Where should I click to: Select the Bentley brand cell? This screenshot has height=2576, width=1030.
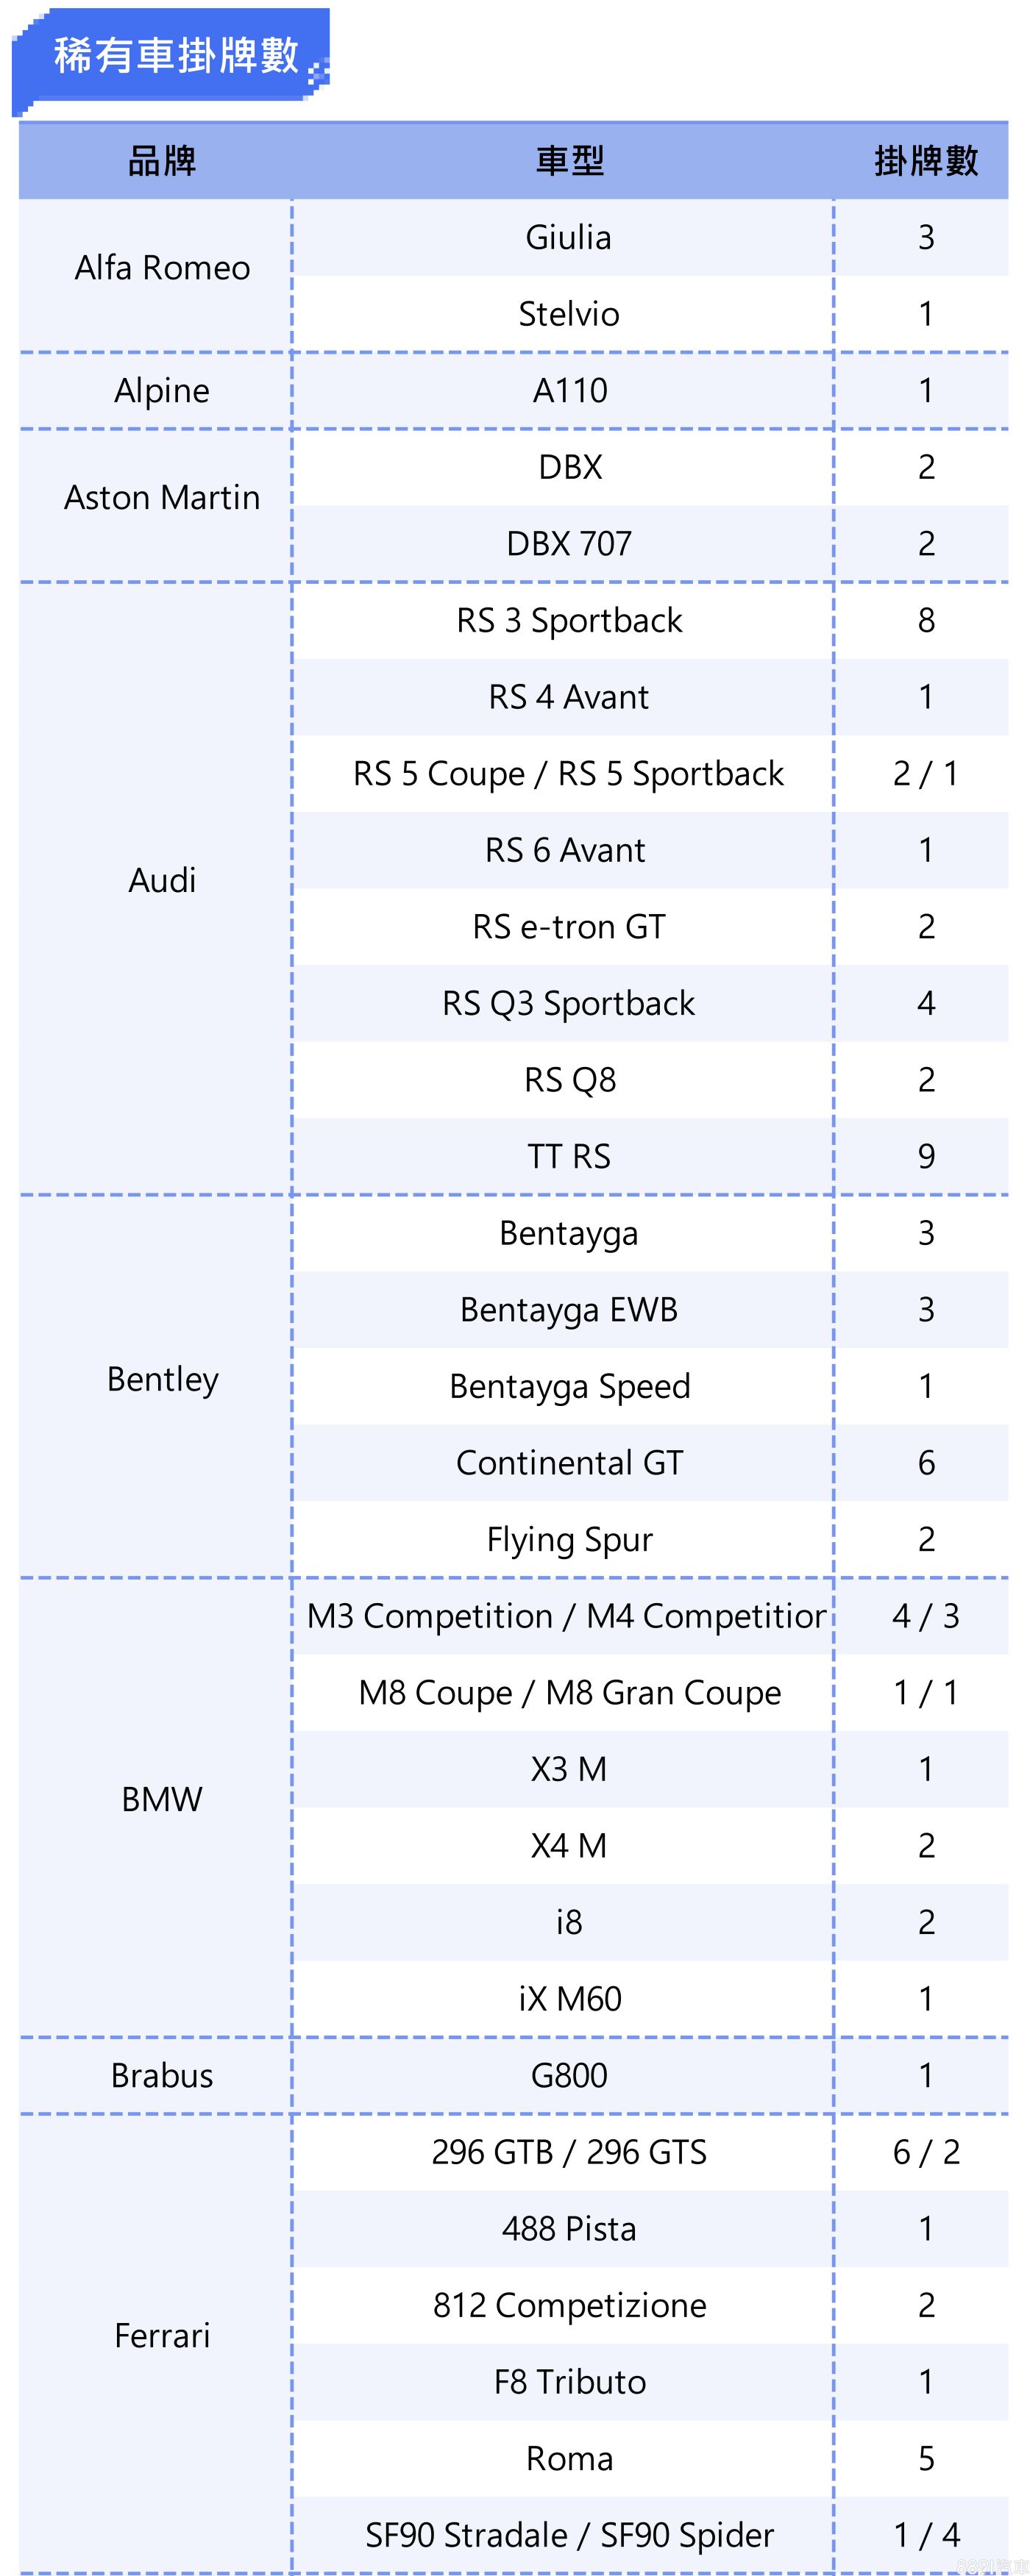162,1380
